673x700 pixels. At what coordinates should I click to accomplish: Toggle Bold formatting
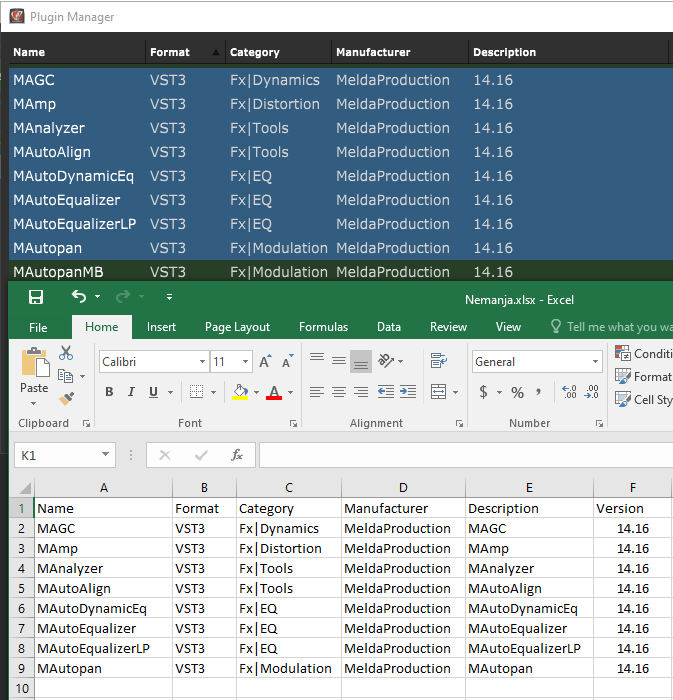click(109, 392)
